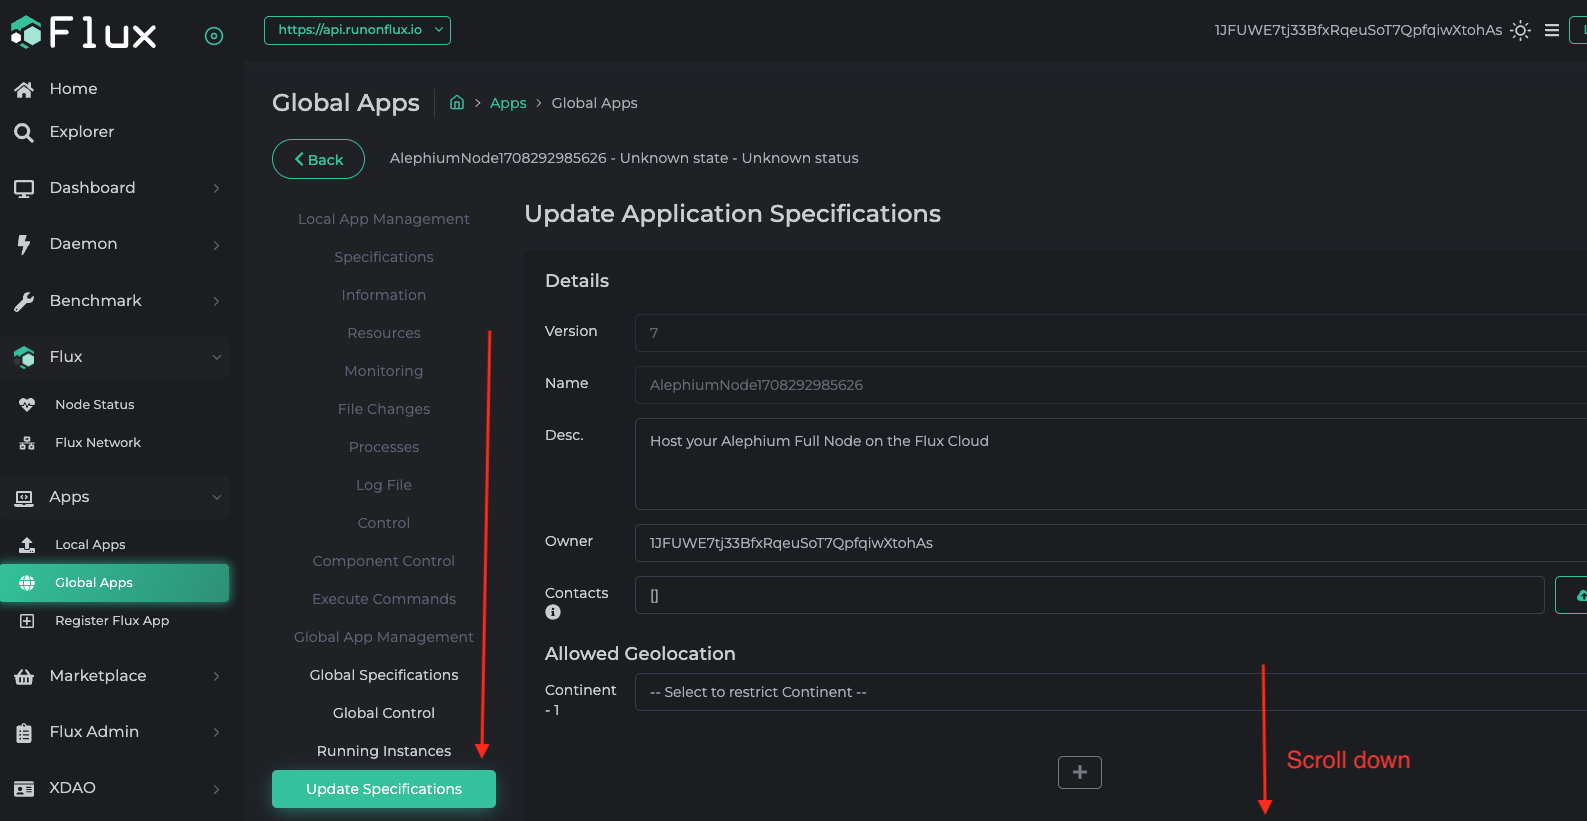Open the API URL dropdown
Viewport: 1587px width, 821px height.
point(357,30)
